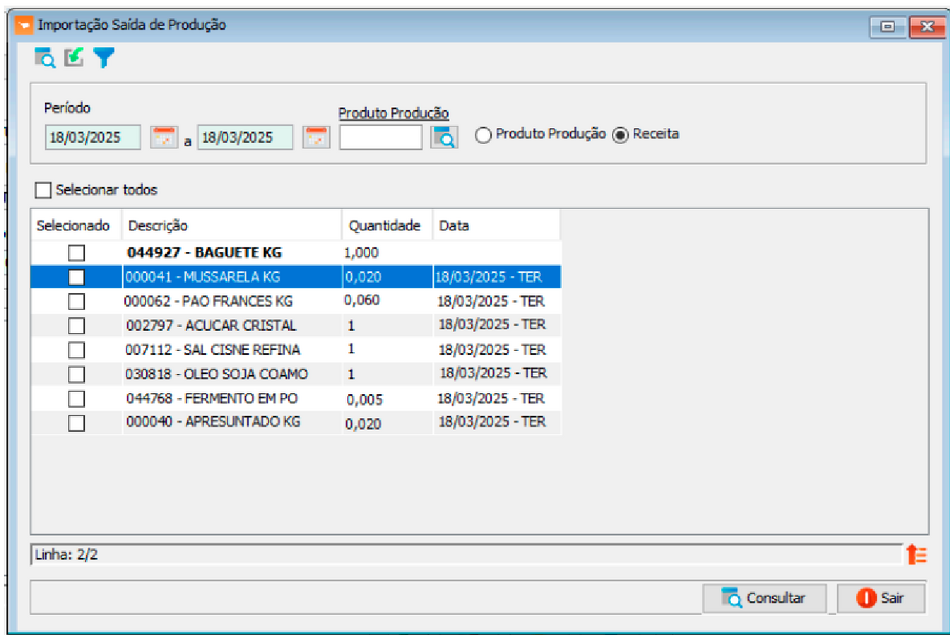Select row 044768 - FERMENTO EM PO
Screen dimensions: 950x635
tap(296, 399)
